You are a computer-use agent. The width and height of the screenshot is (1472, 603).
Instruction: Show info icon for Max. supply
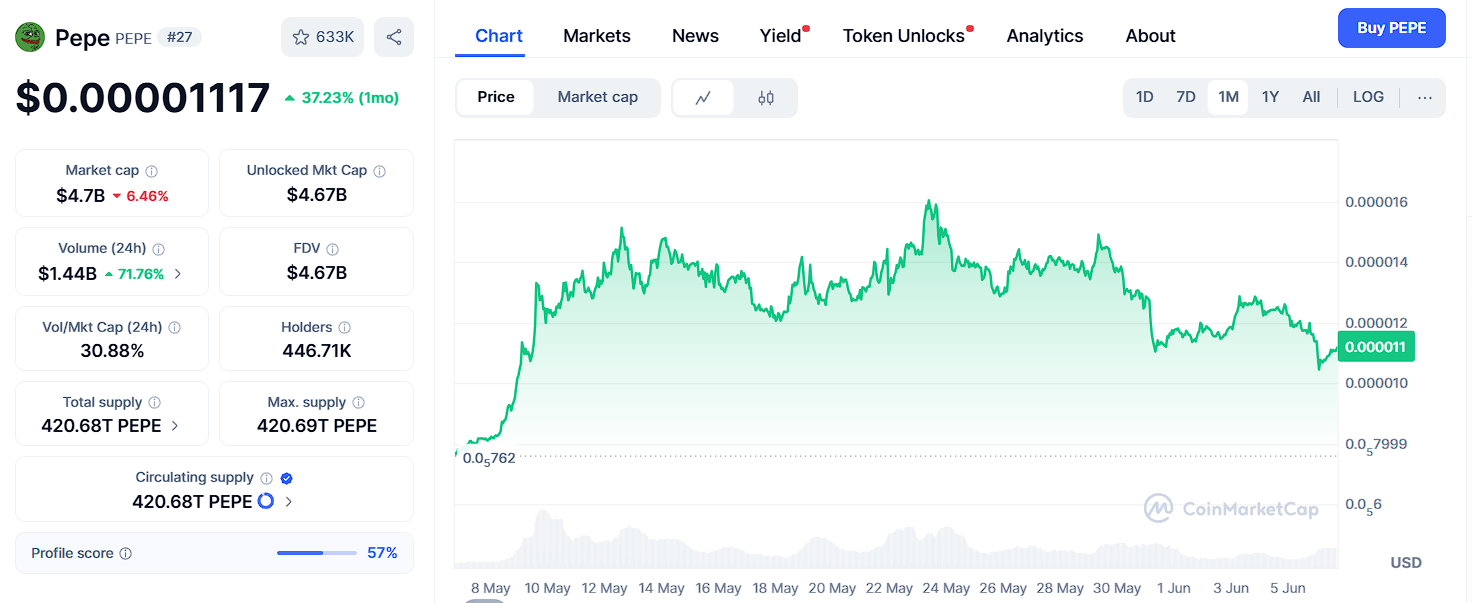[358, 403]
